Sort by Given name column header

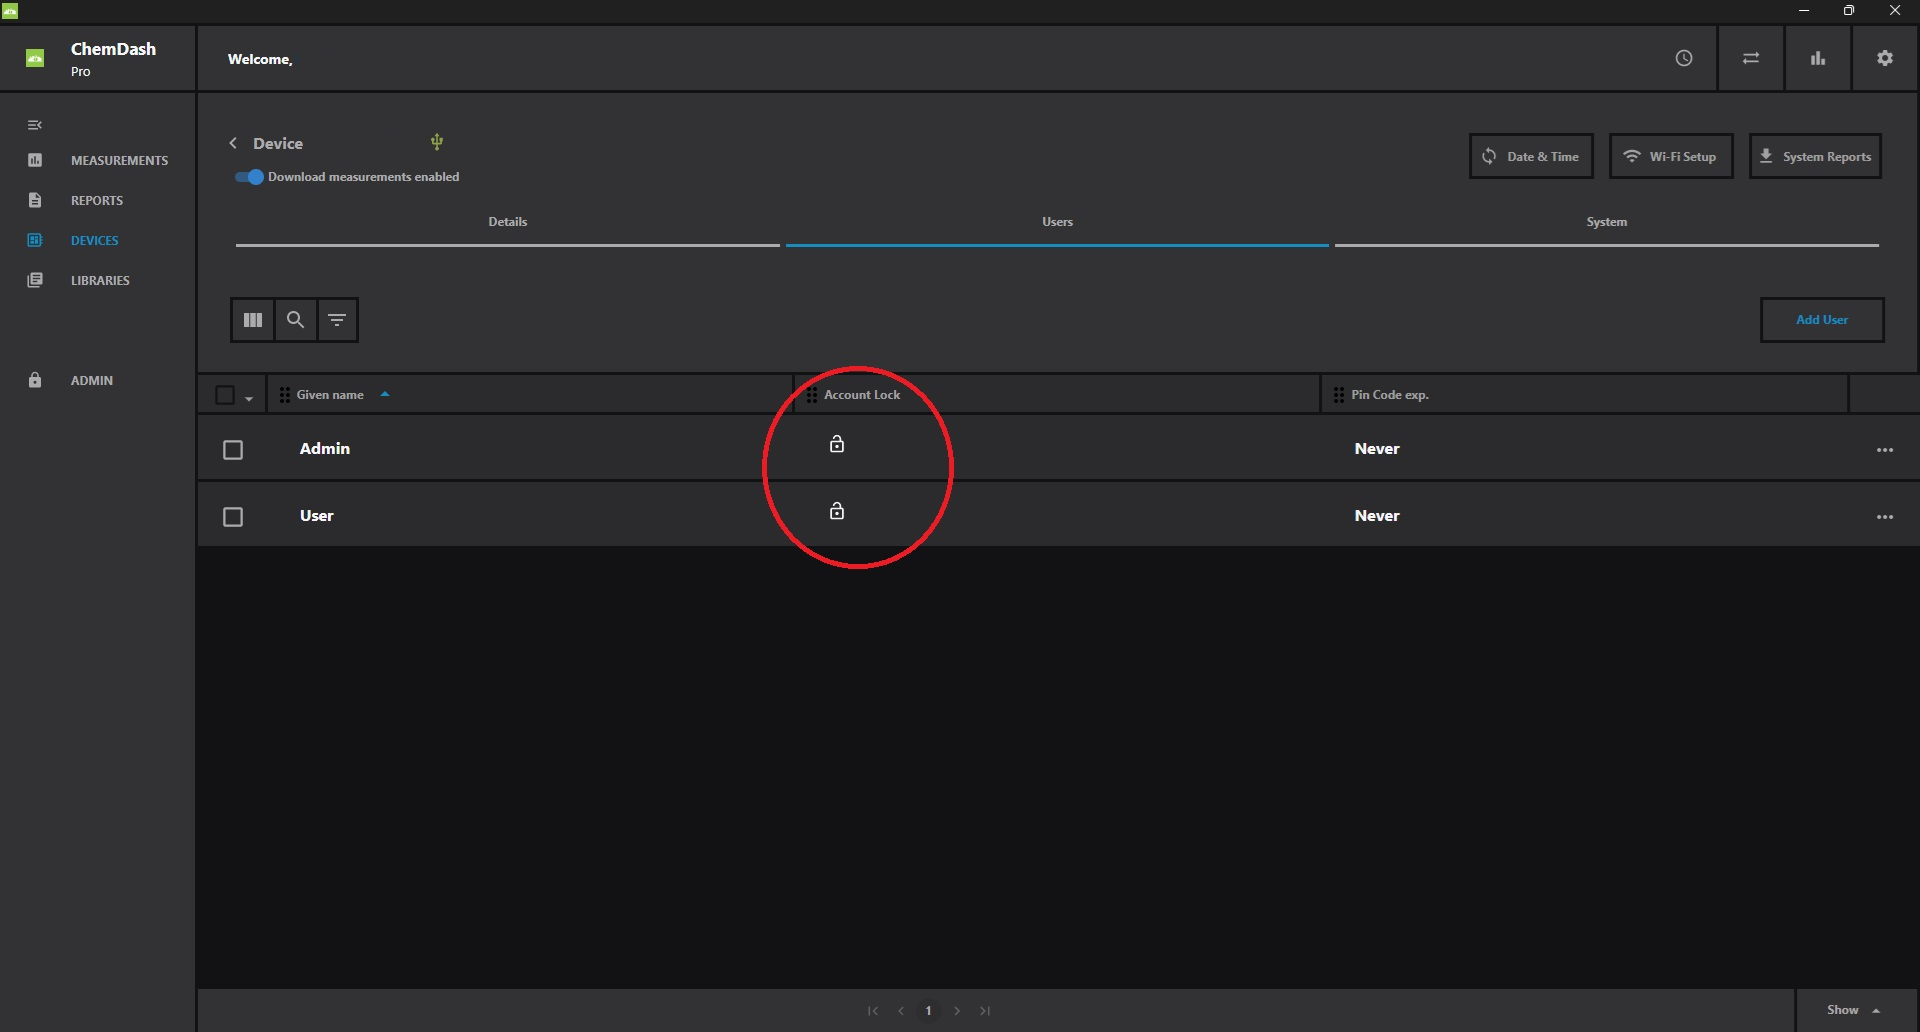[x=330, y=395]
